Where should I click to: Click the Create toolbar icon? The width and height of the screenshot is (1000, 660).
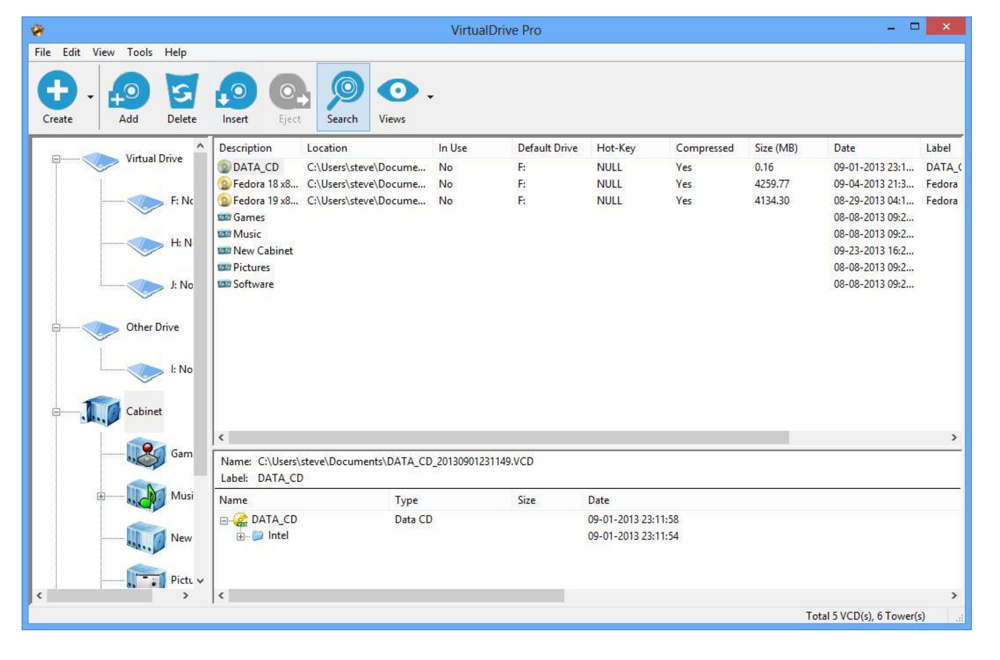click(57, 91)
